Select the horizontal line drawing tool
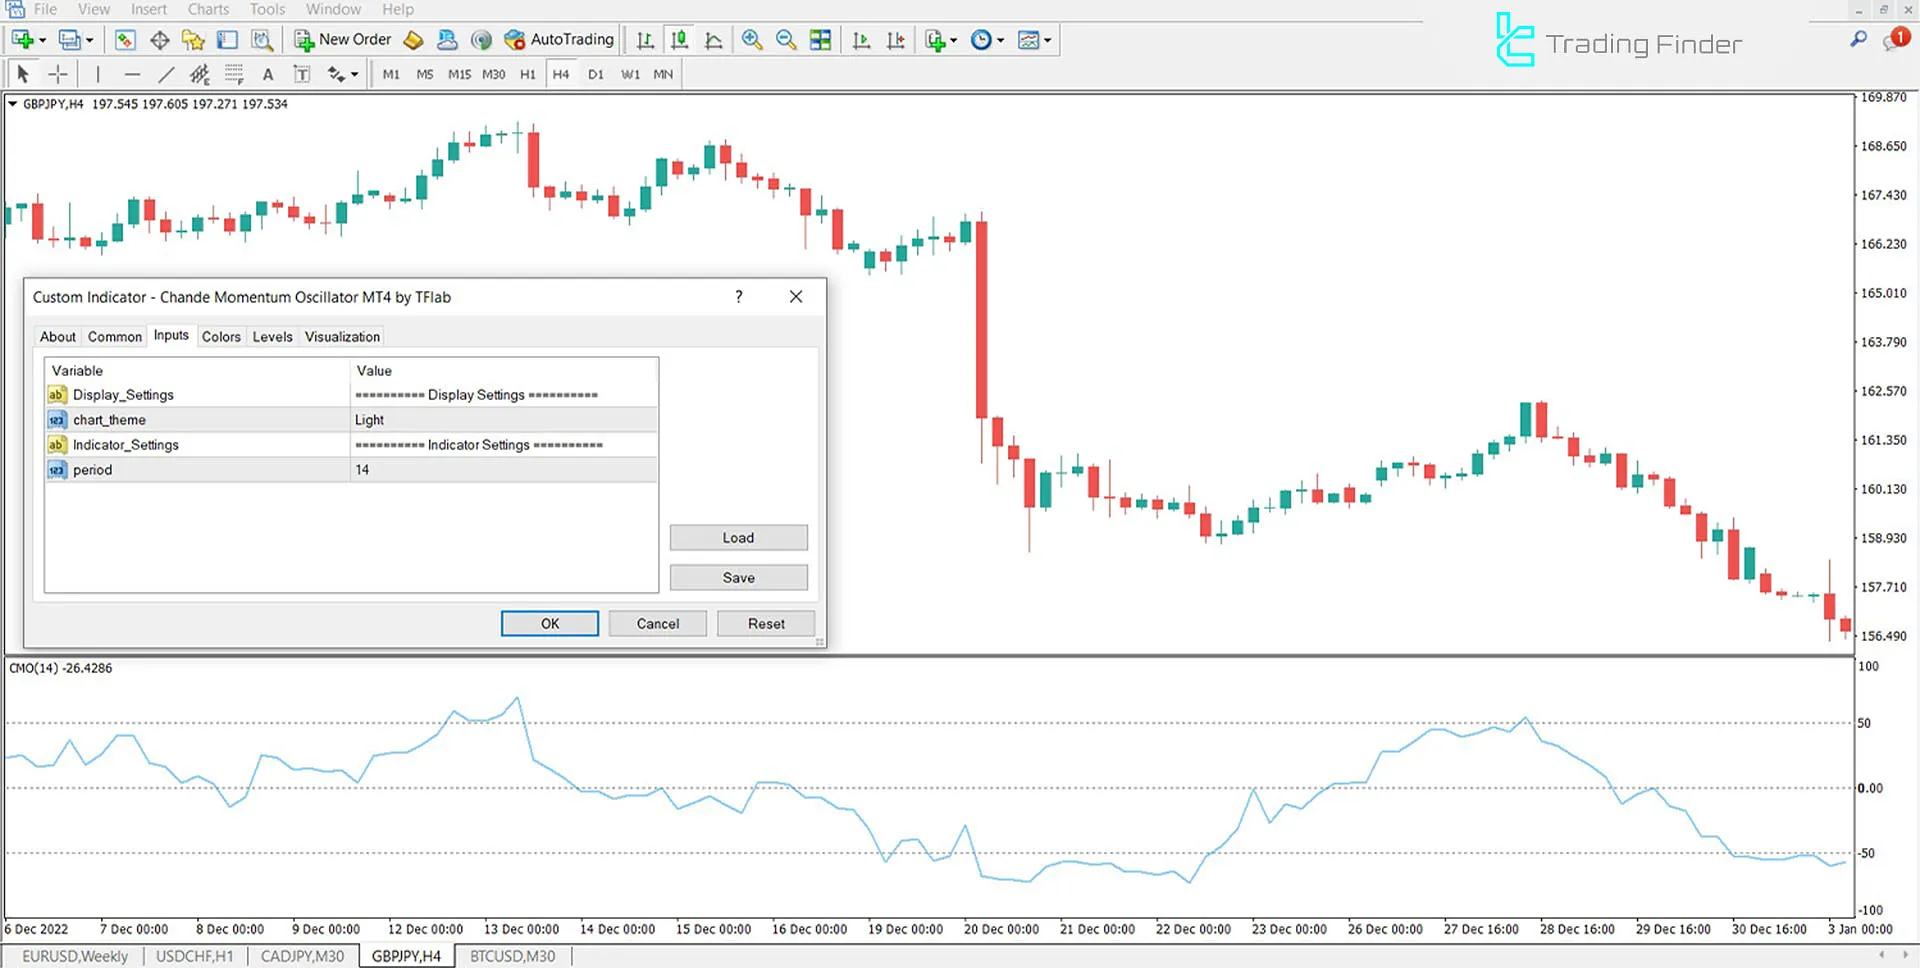This screenshot has width=1920, height=968. pos(132,74)
